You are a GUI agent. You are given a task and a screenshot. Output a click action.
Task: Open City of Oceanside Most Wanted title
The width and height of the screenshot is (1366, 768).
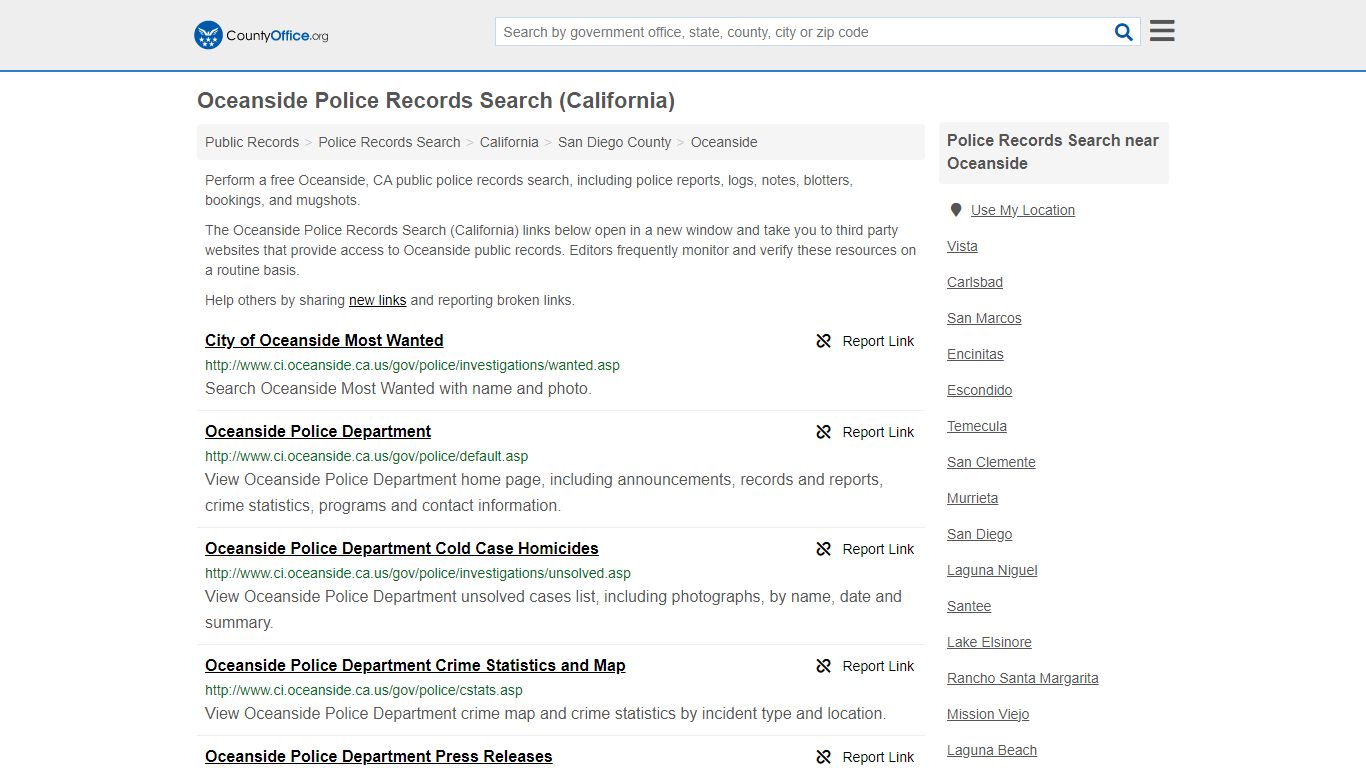(x=324, y=340)
